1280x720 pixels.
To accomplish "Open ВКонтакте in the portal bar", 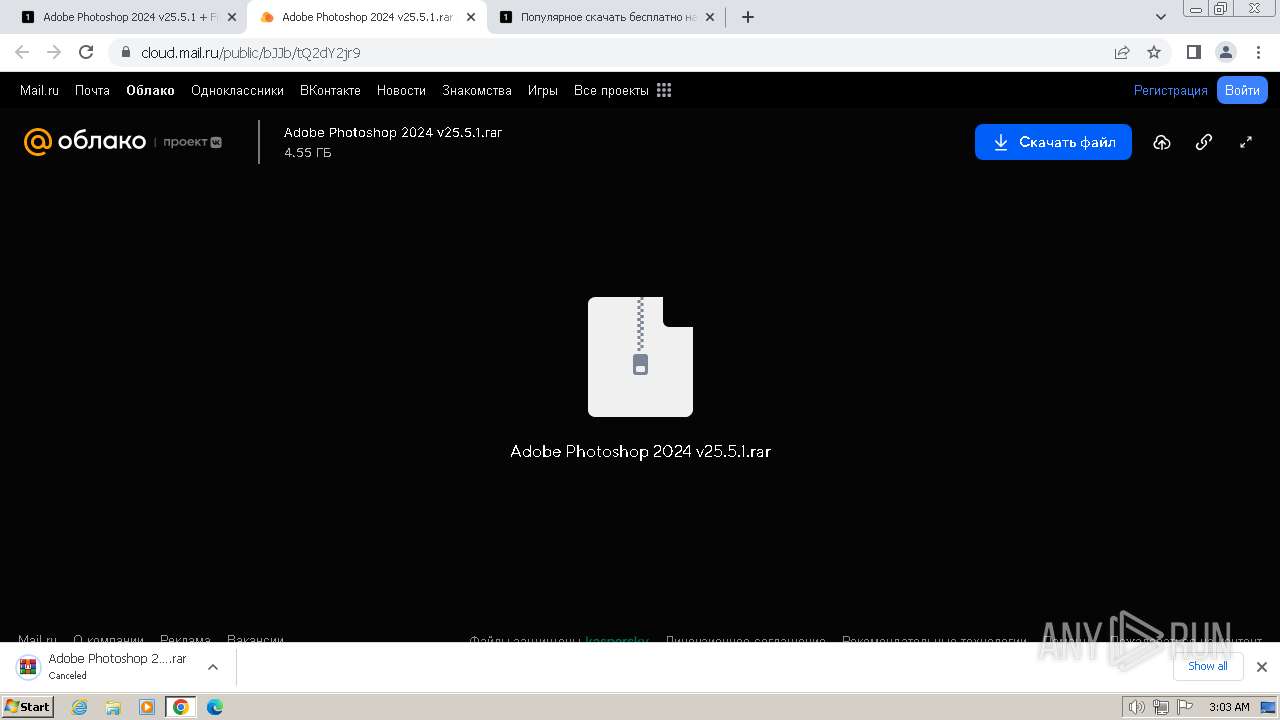I will click(330, 90).
